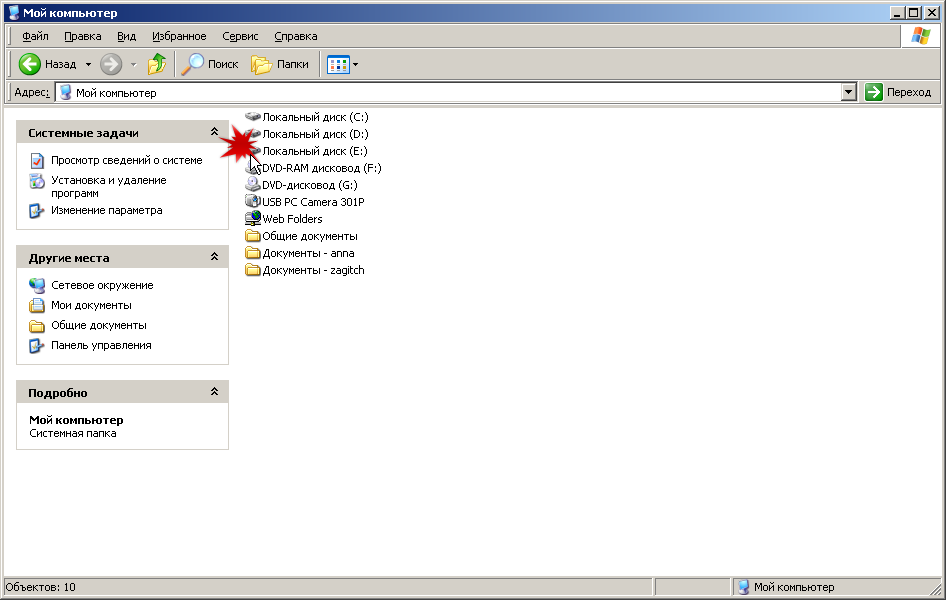Select Локальный диск (C:) label
This screenshot has width=946, height=600.
click(315, 117)
